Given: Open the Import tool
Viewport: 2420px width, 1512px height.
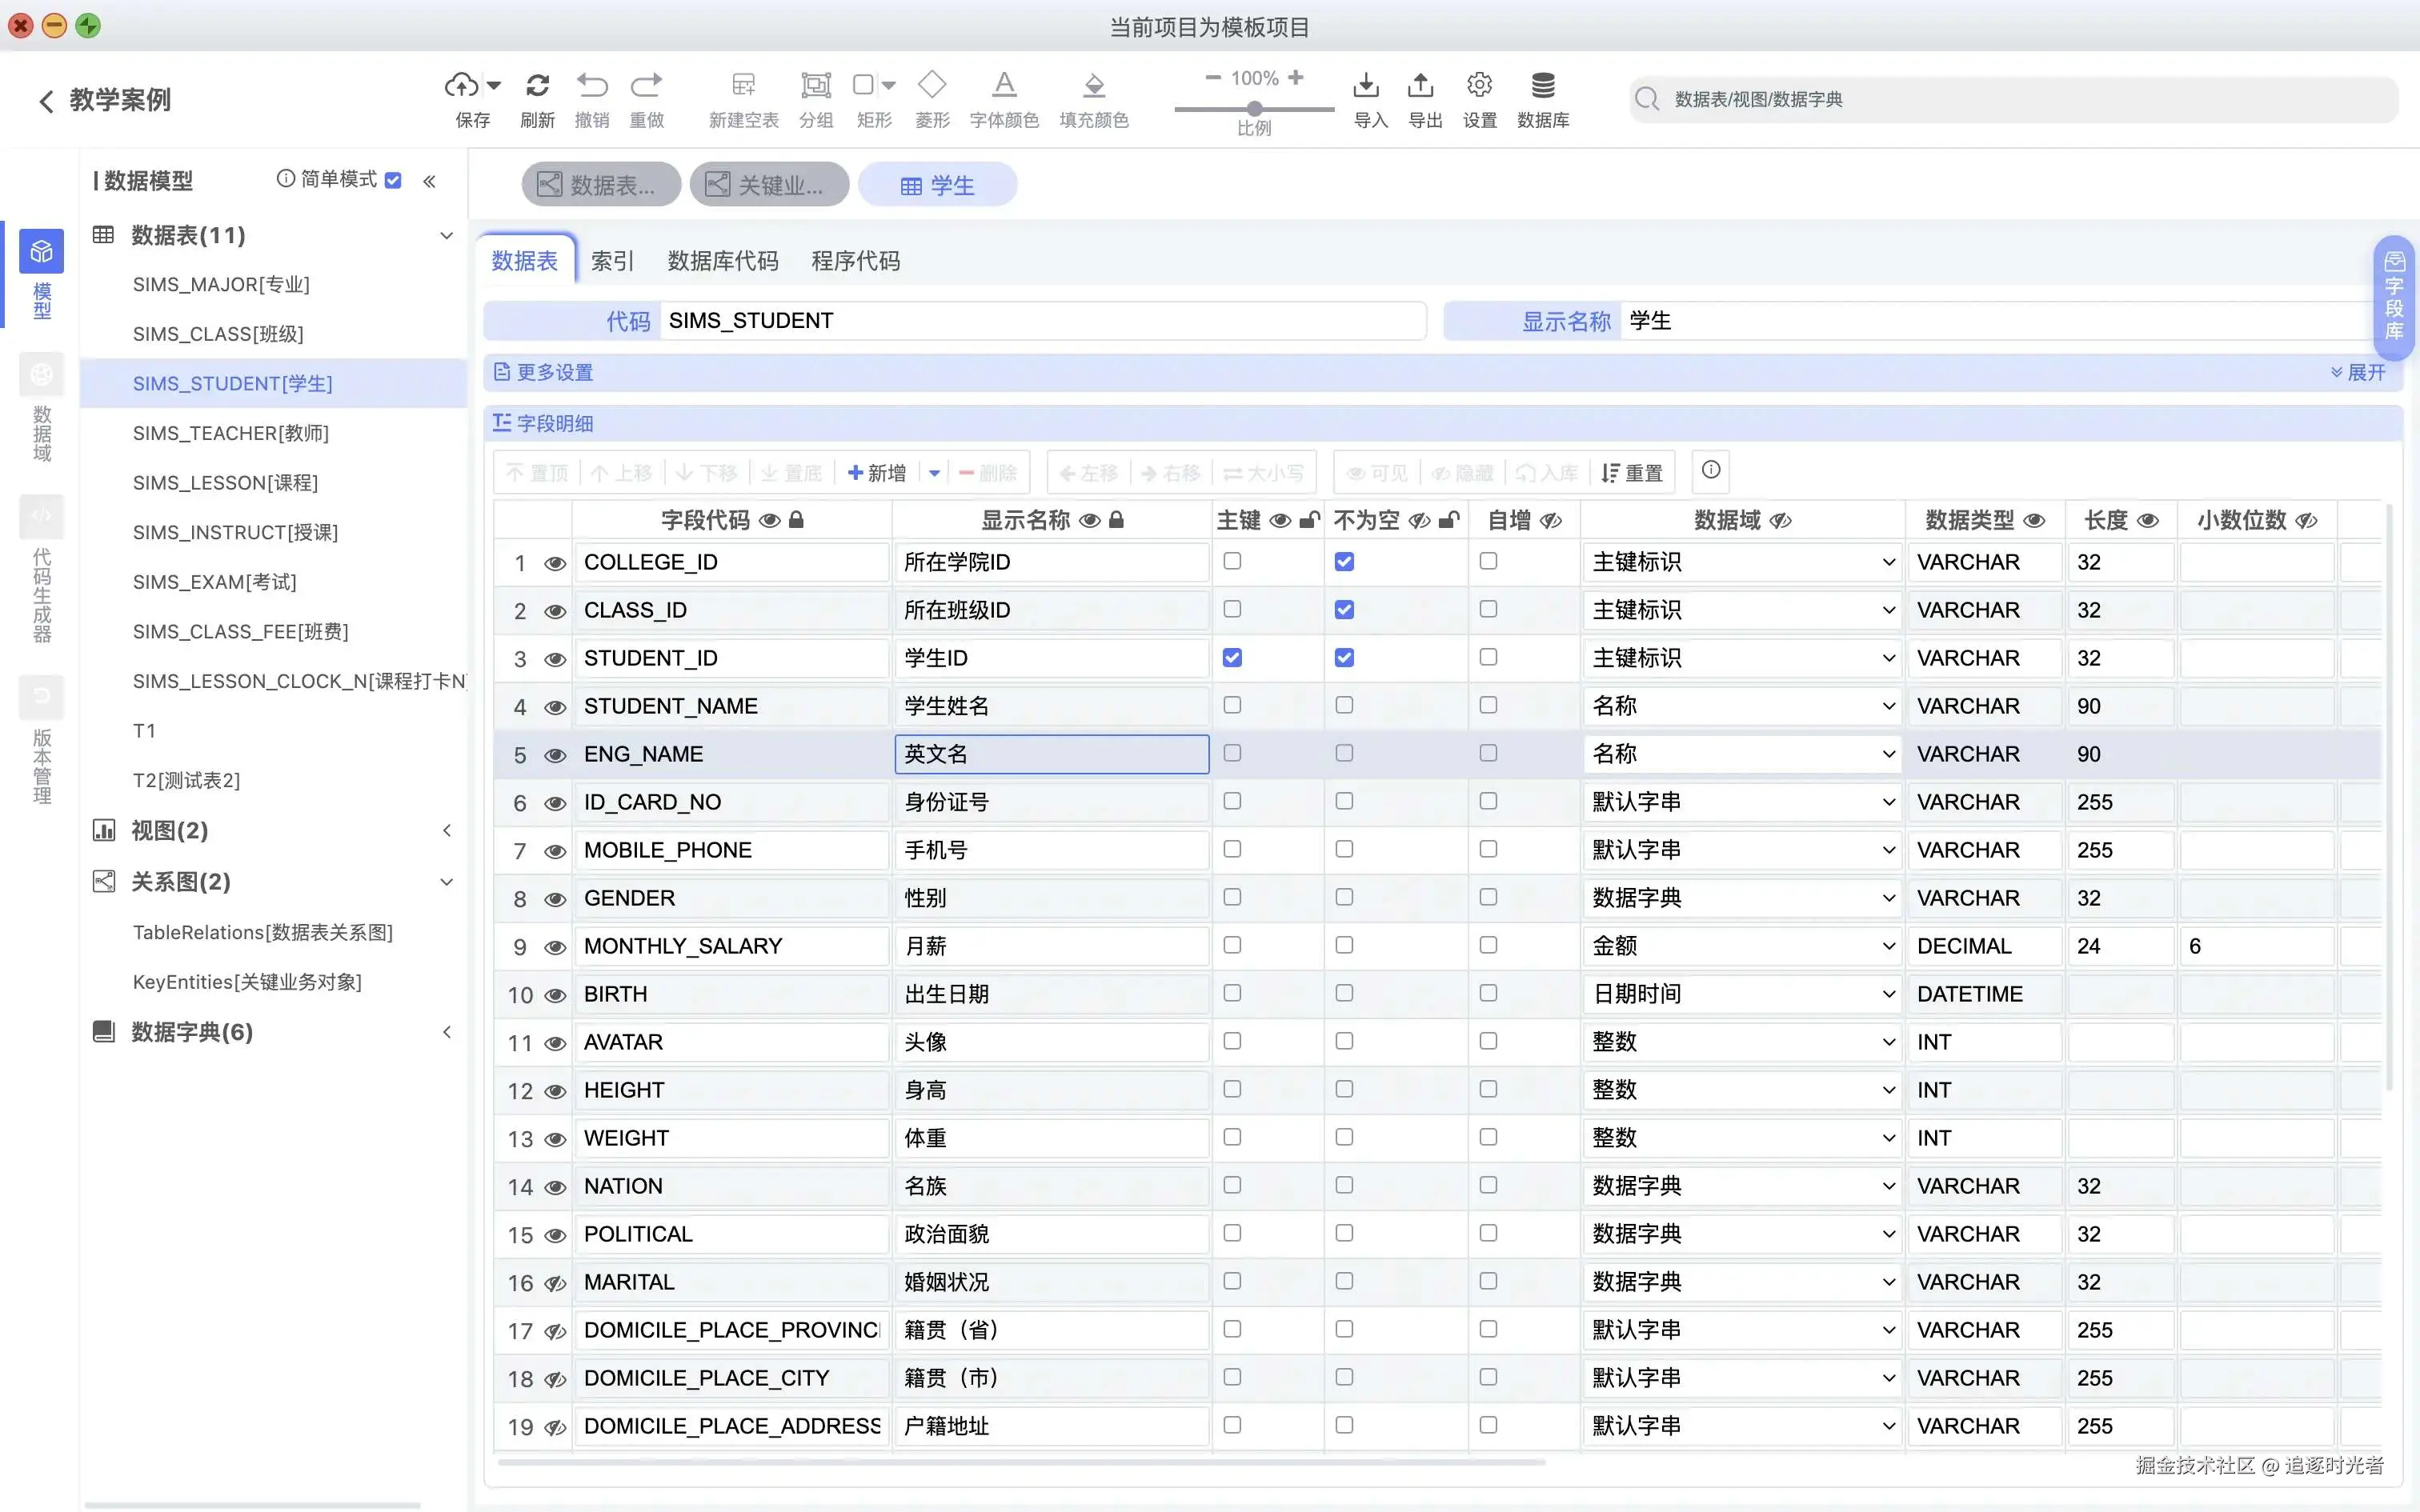Looking at the screenshot, I should point(1366,86).
